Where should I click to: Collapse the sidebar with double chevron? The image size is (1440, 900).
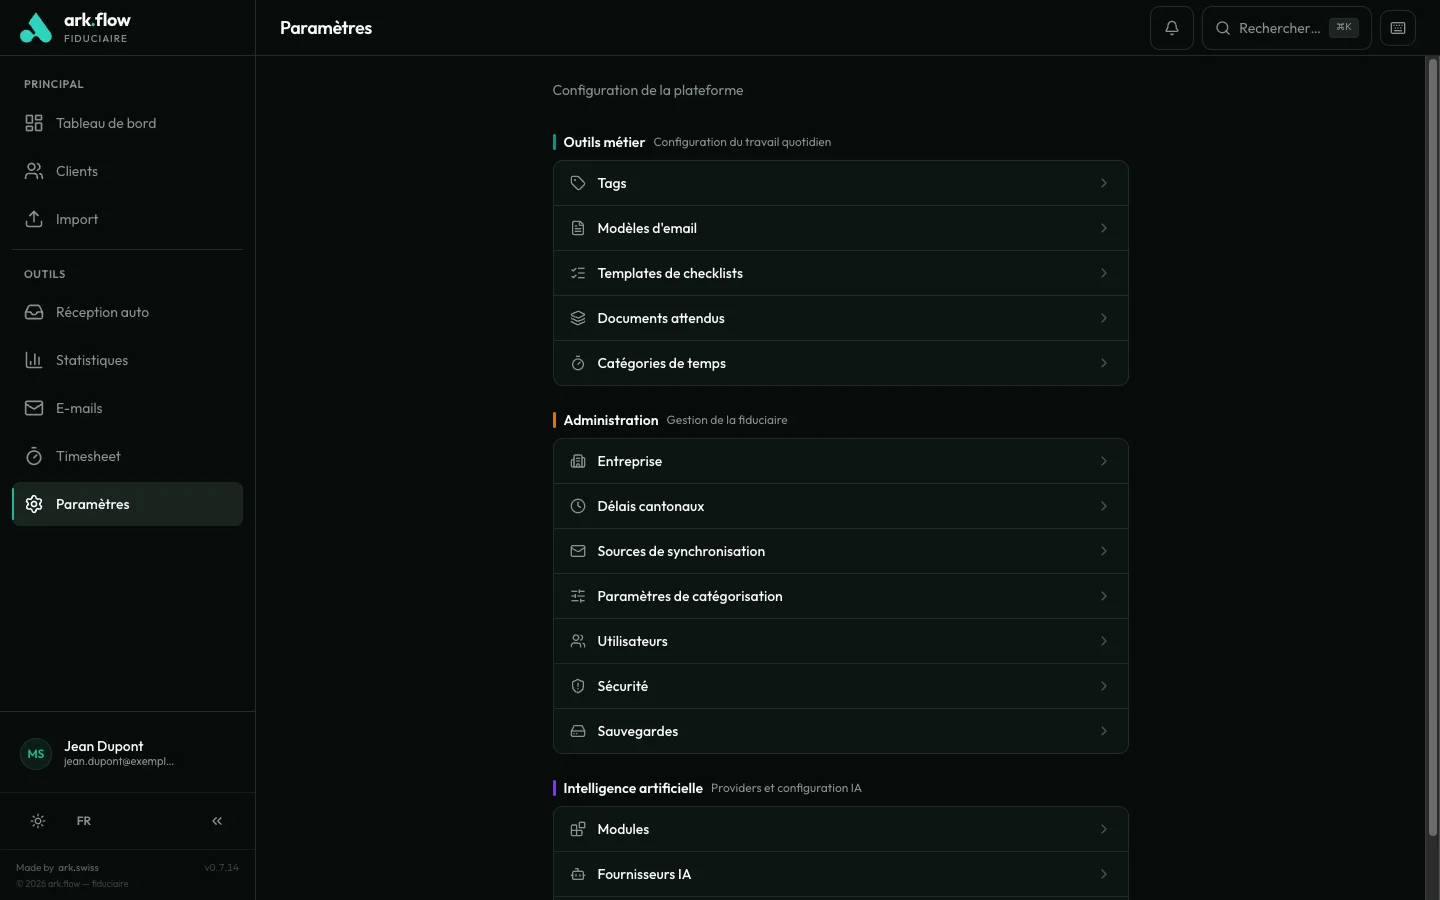217,821
